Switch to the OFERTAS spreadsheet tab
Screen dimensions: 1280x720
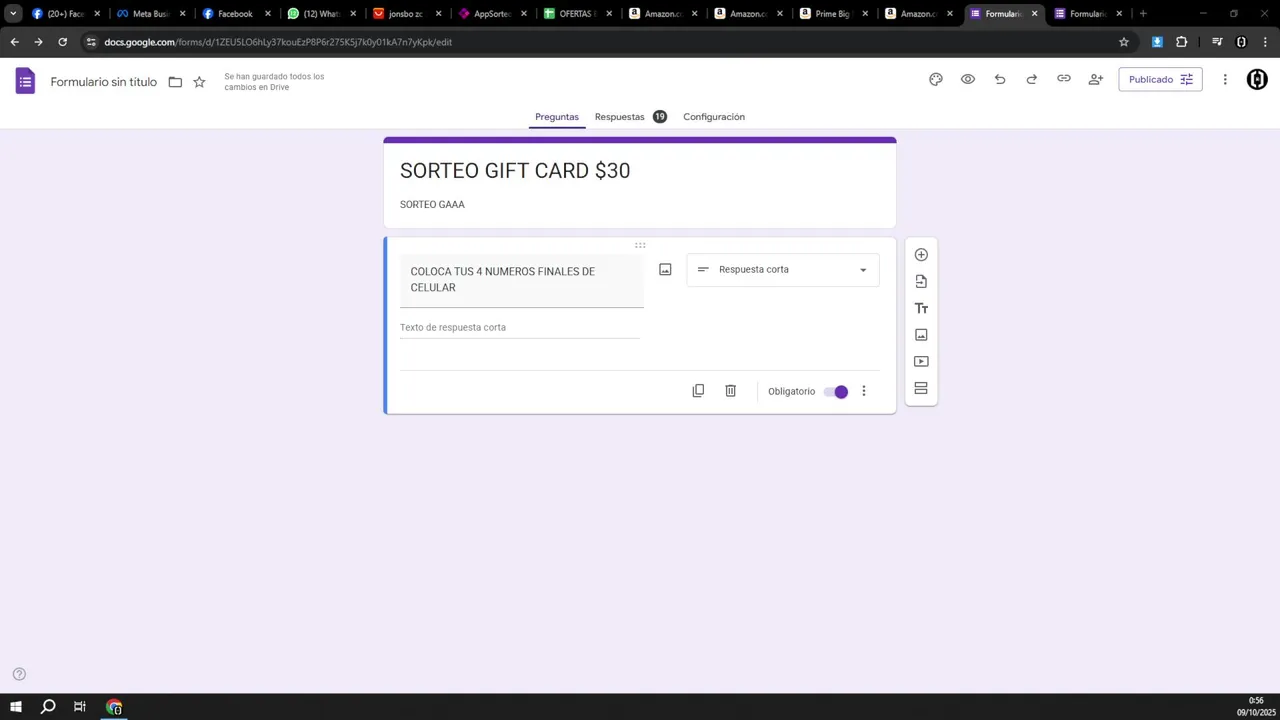tap(576, 14)
